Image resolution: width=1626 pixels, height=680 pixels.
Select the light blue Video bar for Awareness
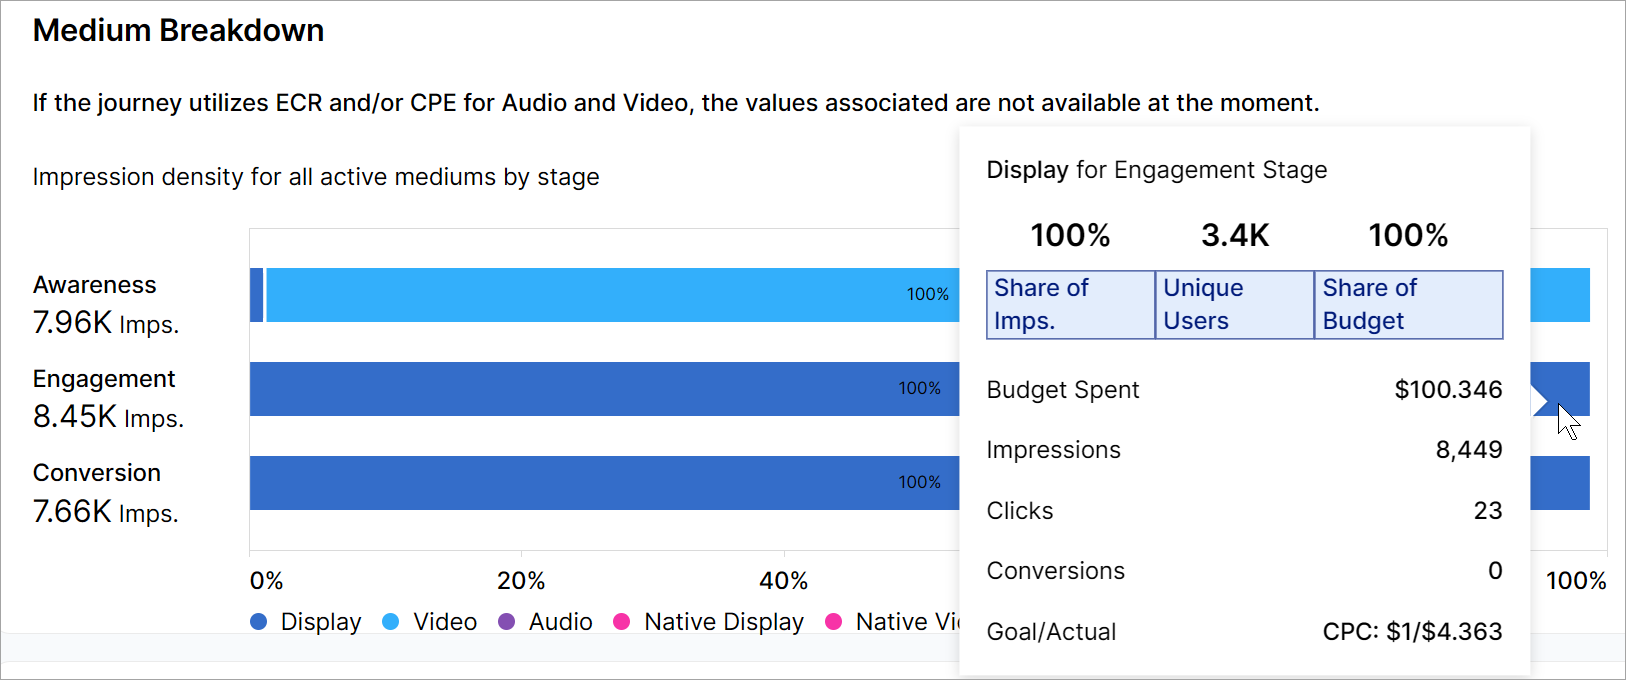(x=600, y=295)
